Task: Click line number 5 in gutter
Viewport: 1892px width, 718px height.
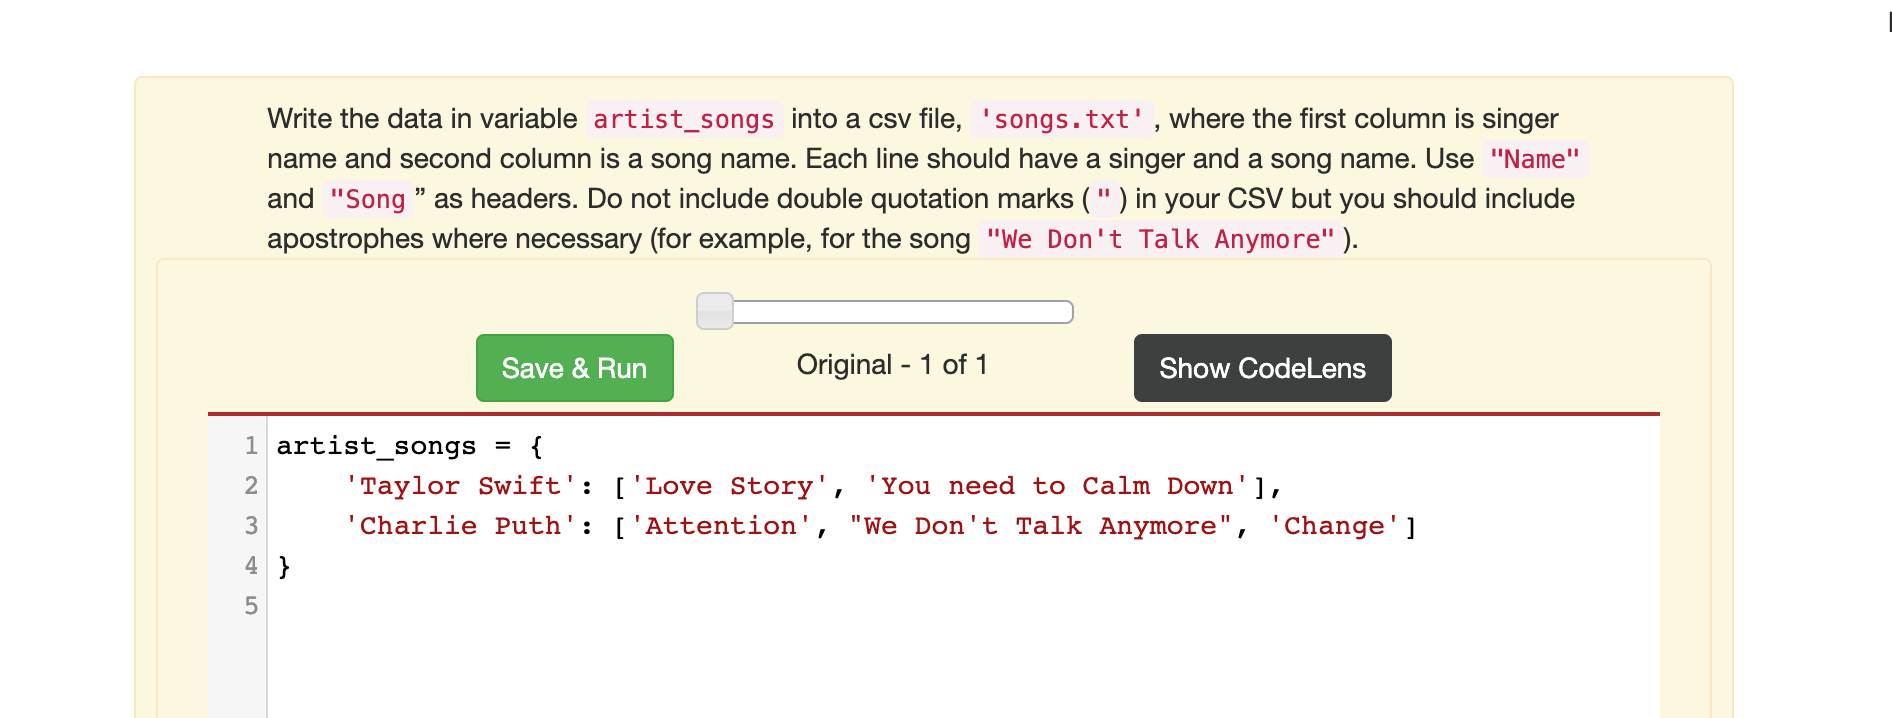Action: click(251, 606)
